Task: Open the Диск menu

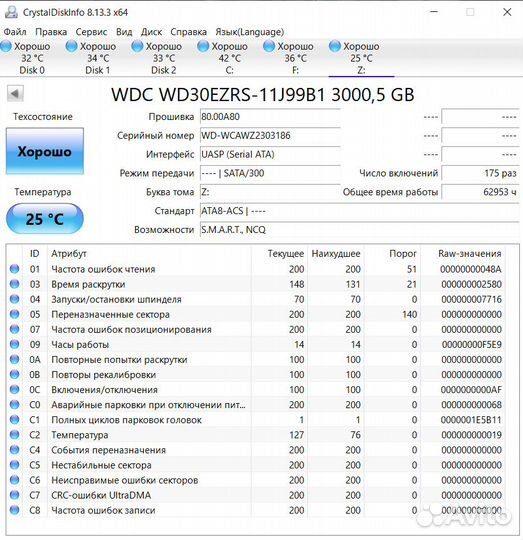Action: point(151,32)
